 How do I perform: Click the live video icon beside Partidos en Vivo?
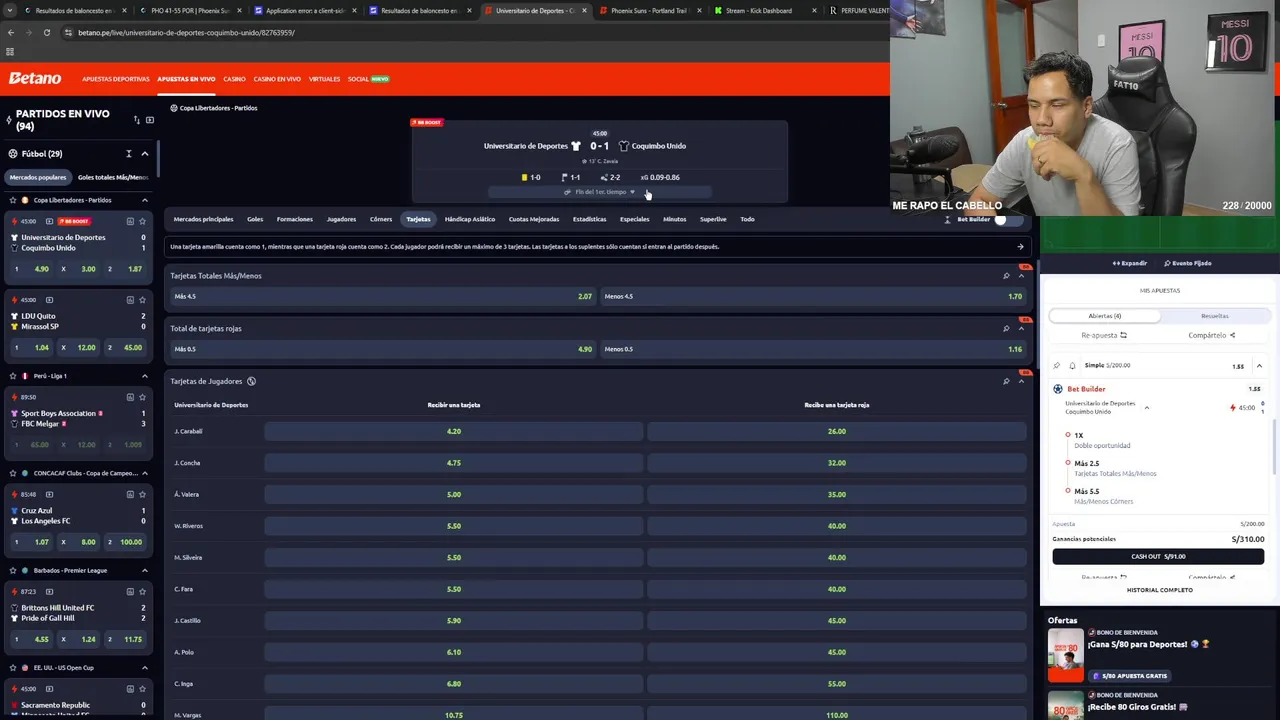(150, 120)
